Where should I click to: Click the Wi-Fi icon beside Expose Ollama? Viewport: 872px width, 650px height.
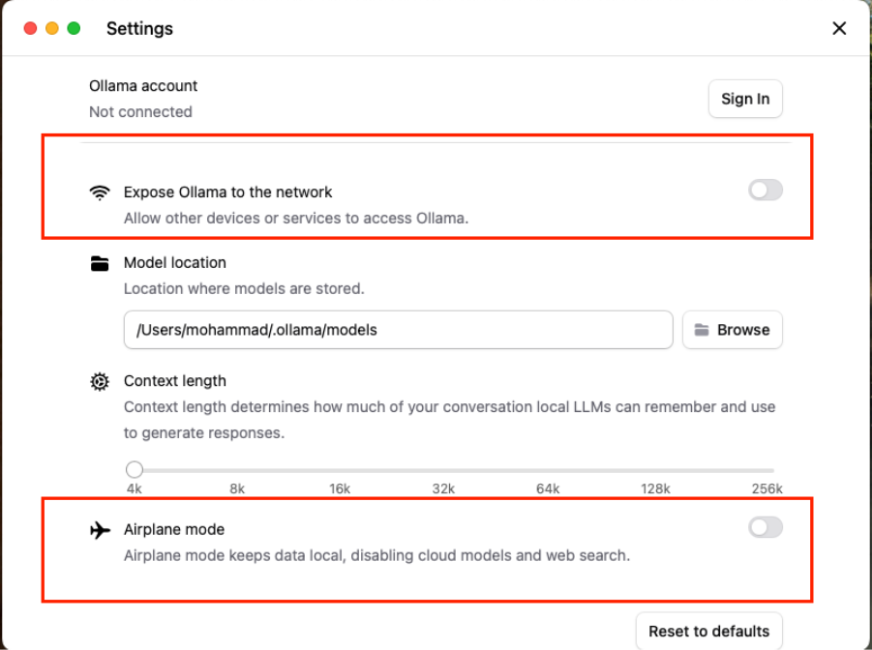point(99,192)
